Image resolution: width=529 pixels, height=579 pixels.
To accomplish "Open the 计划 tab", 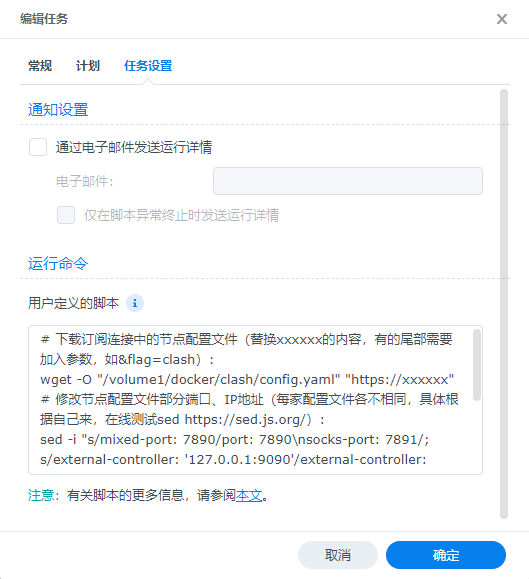I will 88,66.
